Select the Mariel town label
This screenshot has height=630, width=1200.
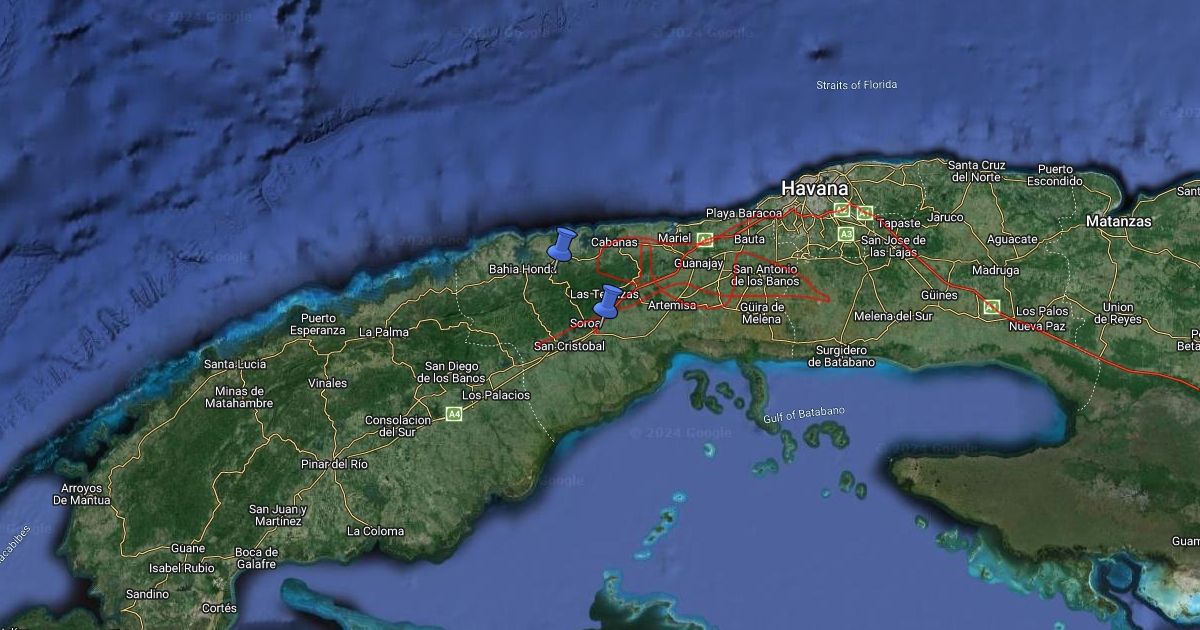click(674, 238)
